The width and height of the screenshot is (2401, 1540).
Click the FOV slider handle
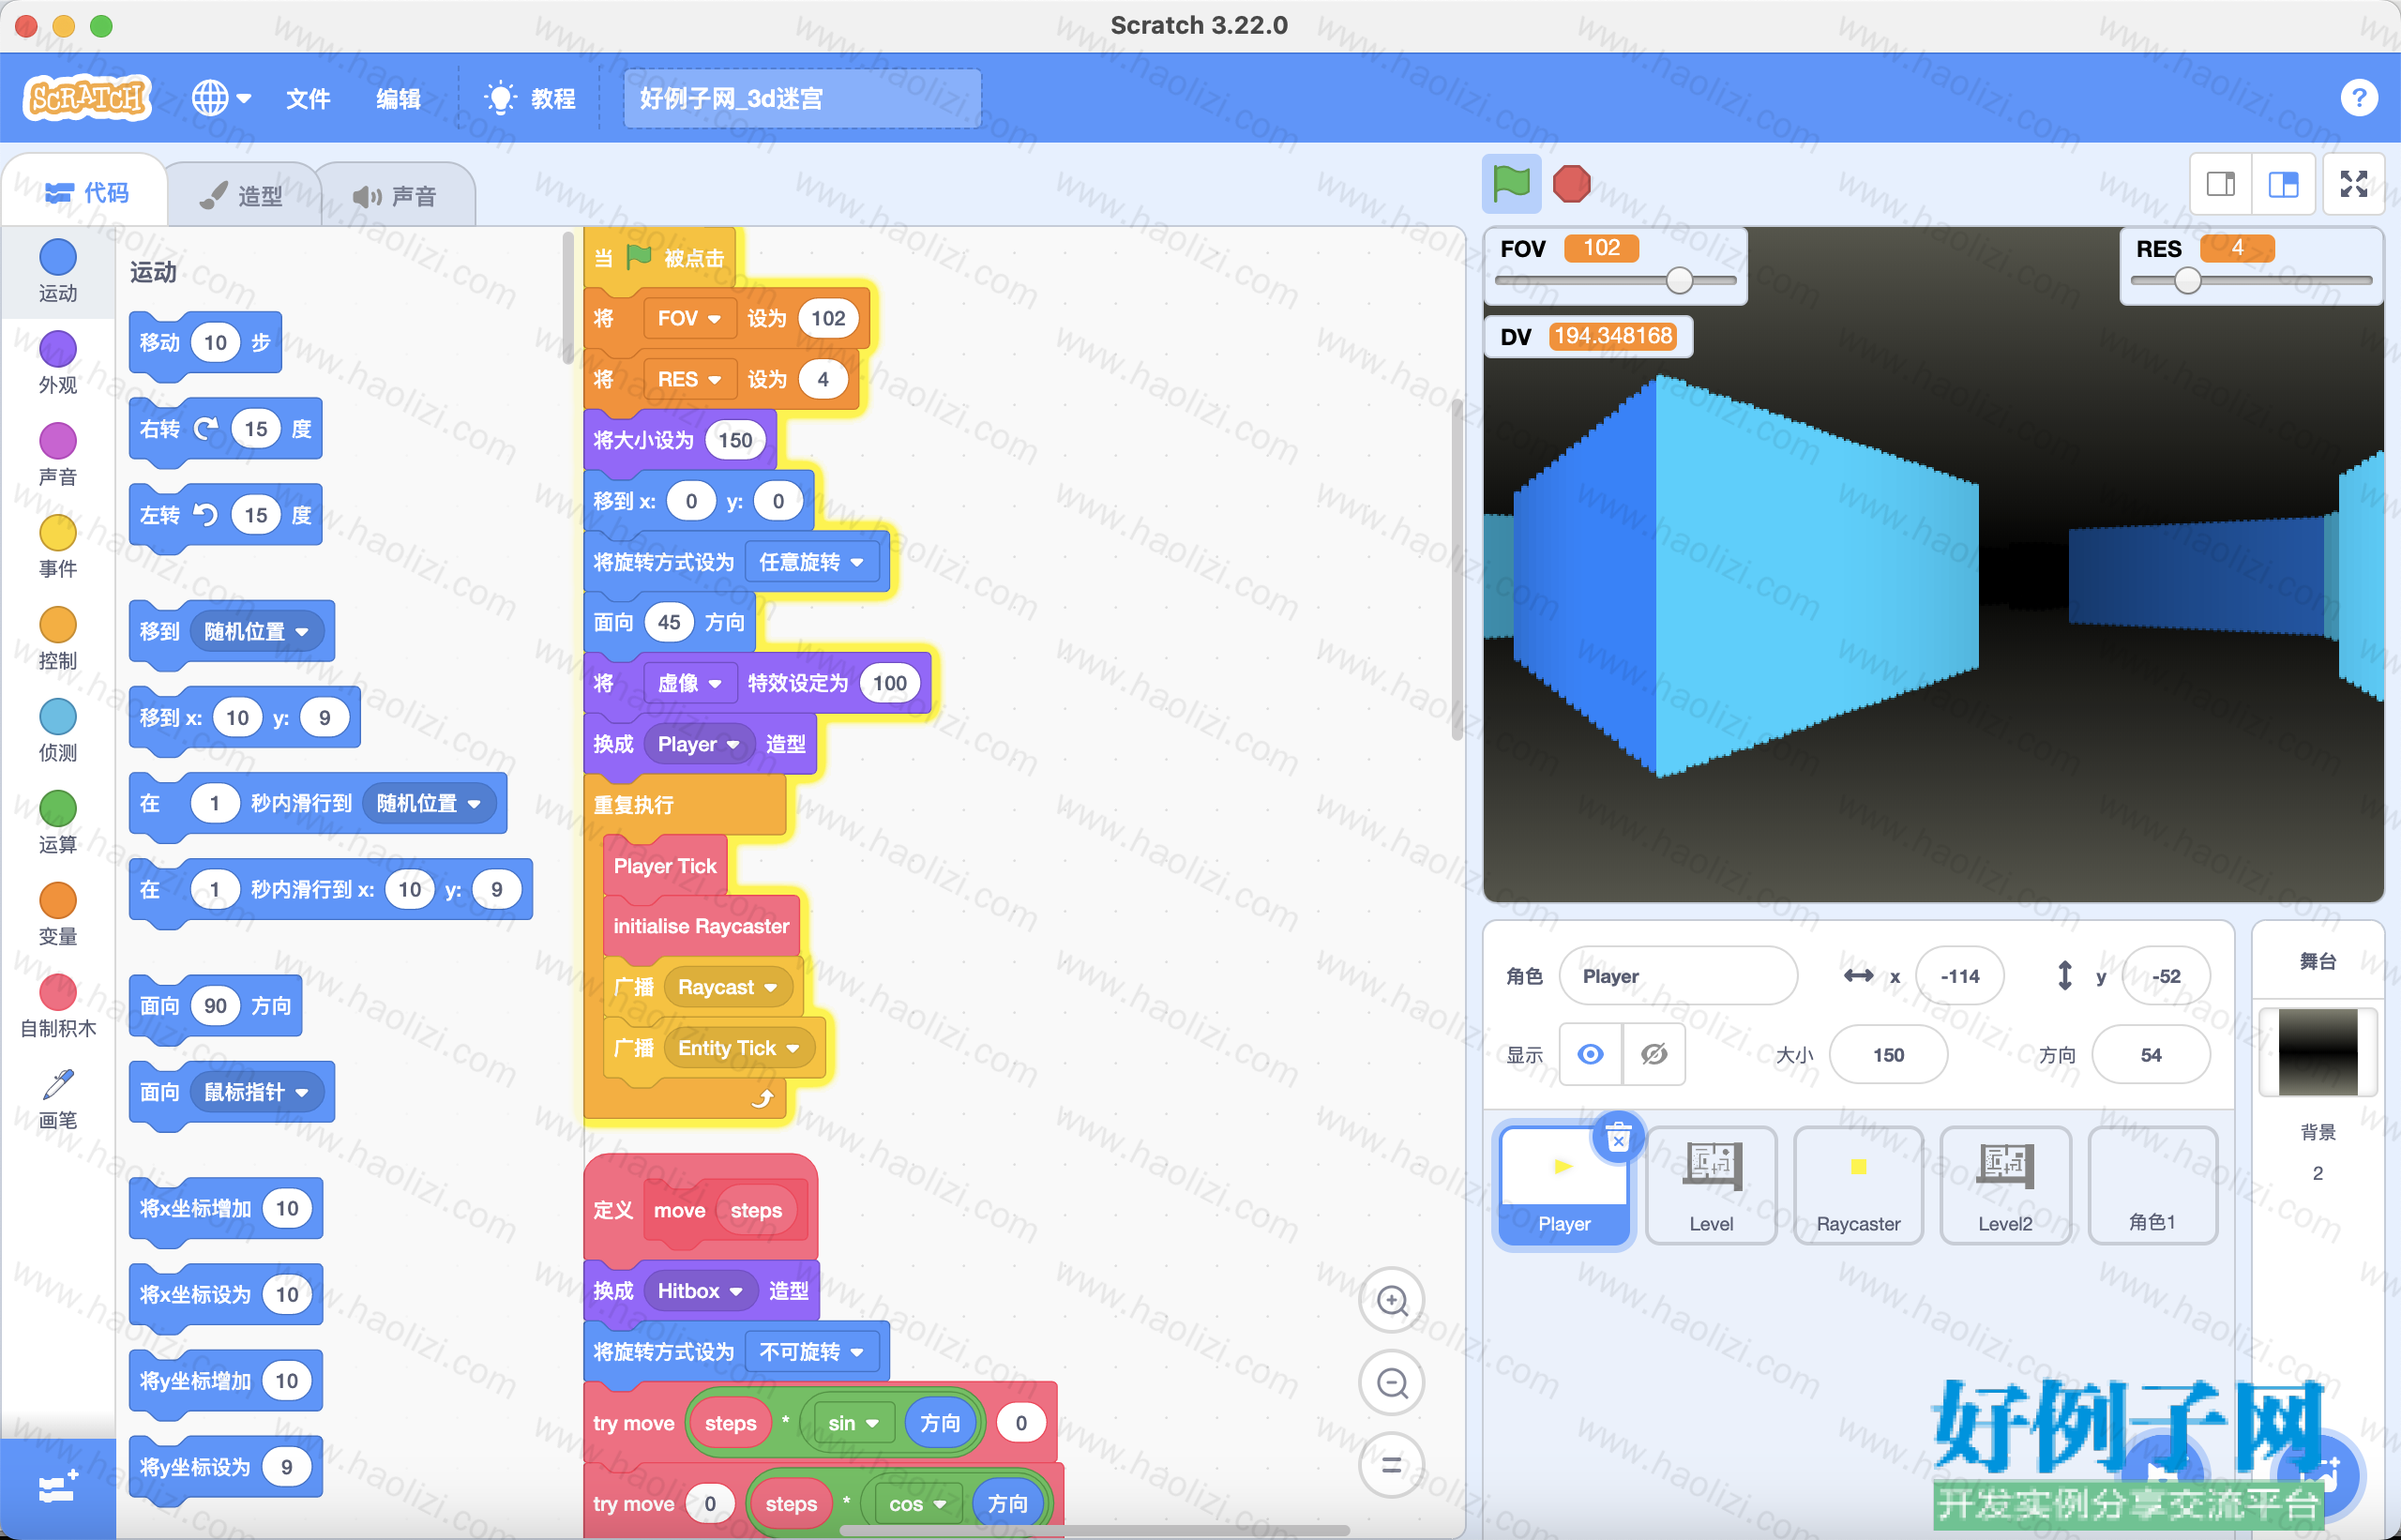click(x=1680, y=280)
